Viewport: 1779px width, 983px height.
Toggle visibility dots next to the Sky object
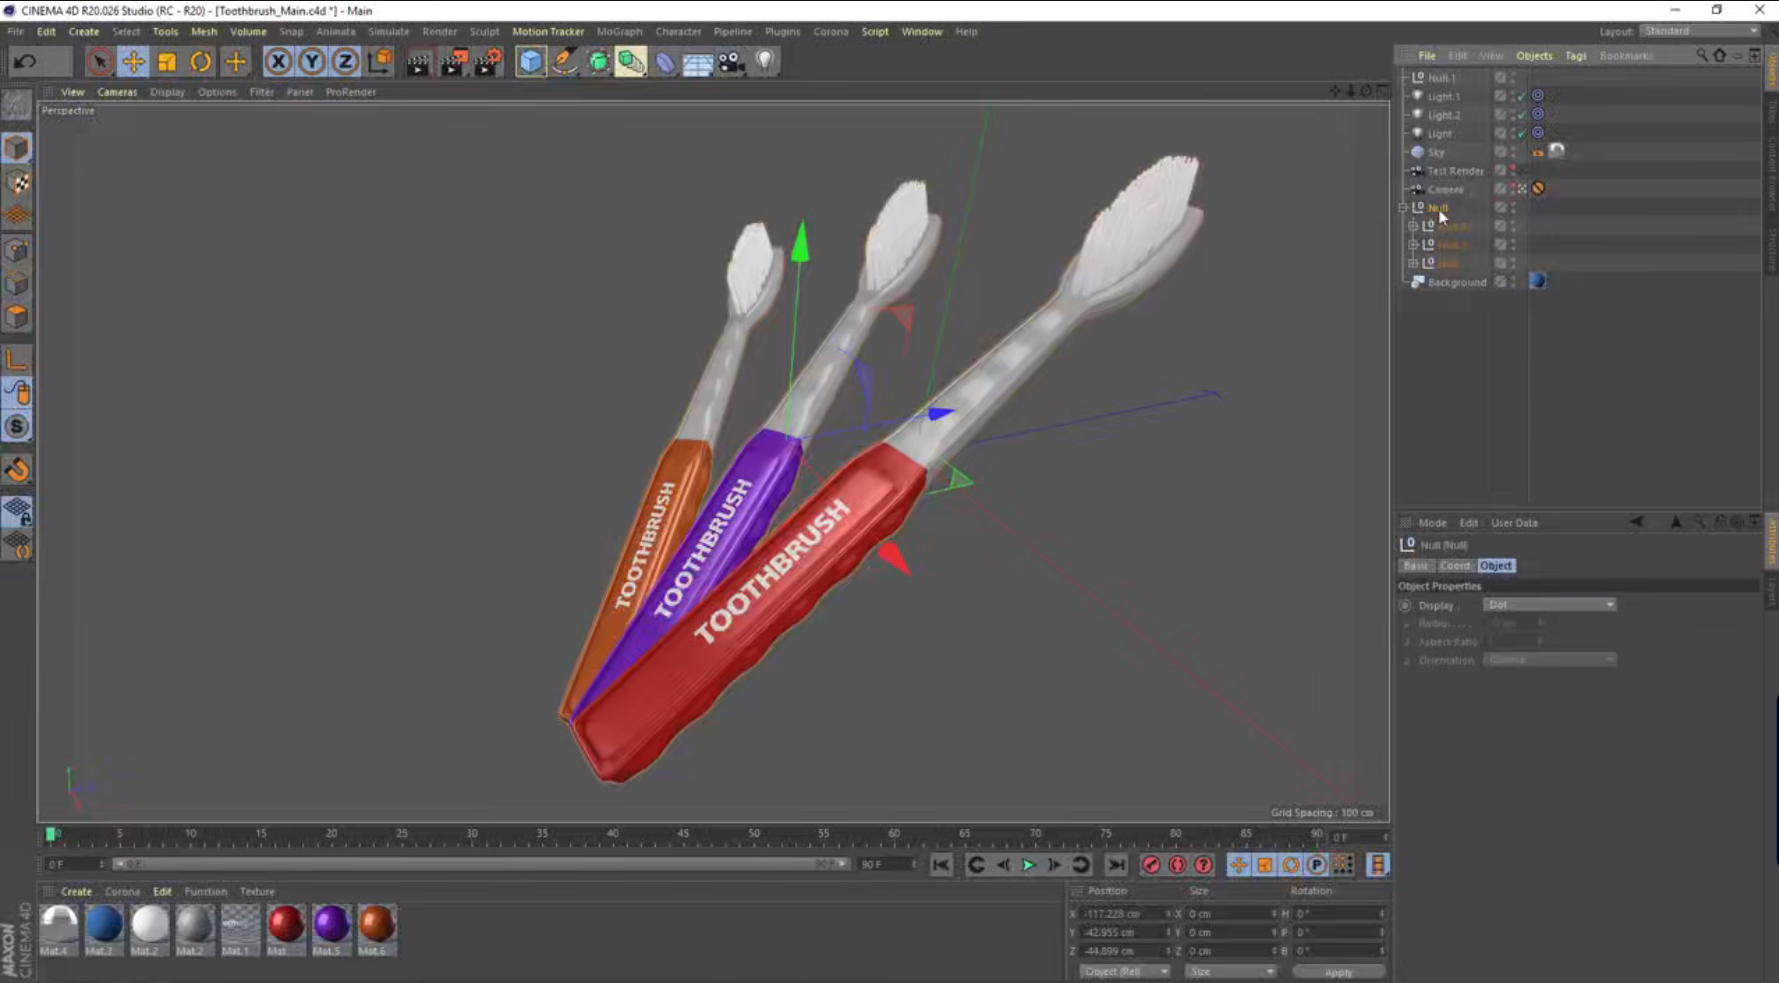(x=1513, y=153)
